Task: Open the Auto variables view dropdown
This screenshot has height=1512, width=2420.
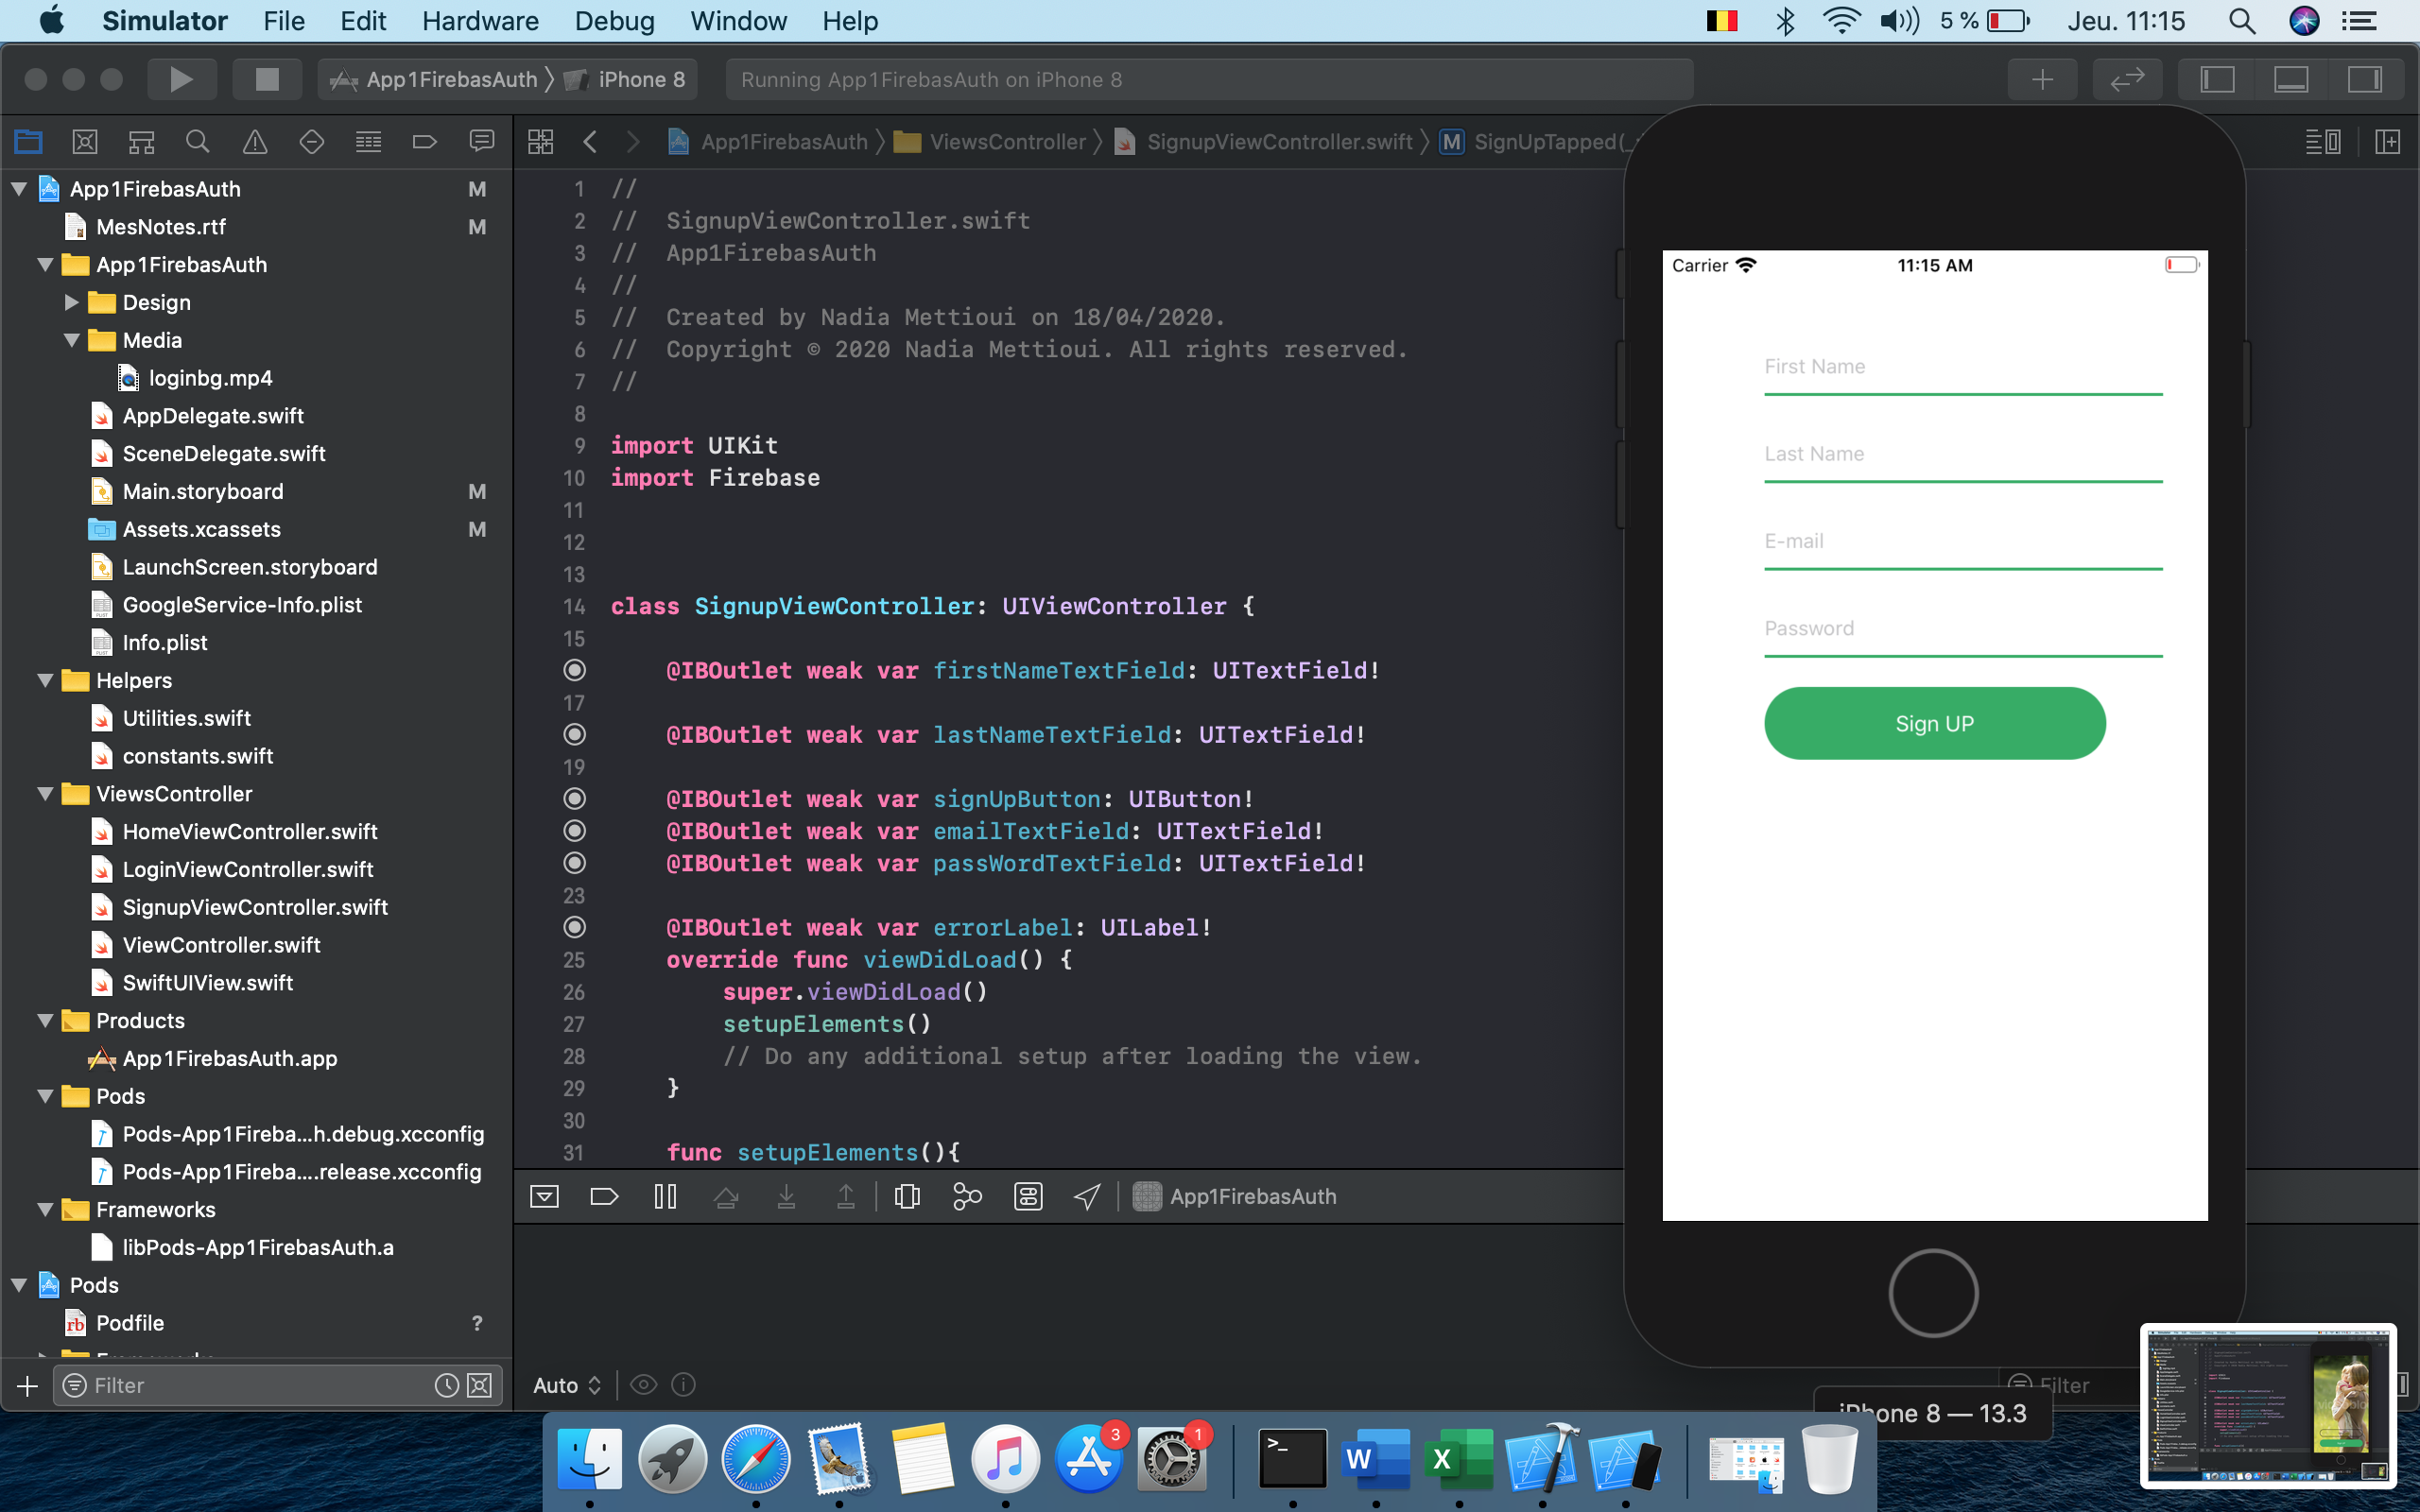Action: click(x=566, y=1385)
